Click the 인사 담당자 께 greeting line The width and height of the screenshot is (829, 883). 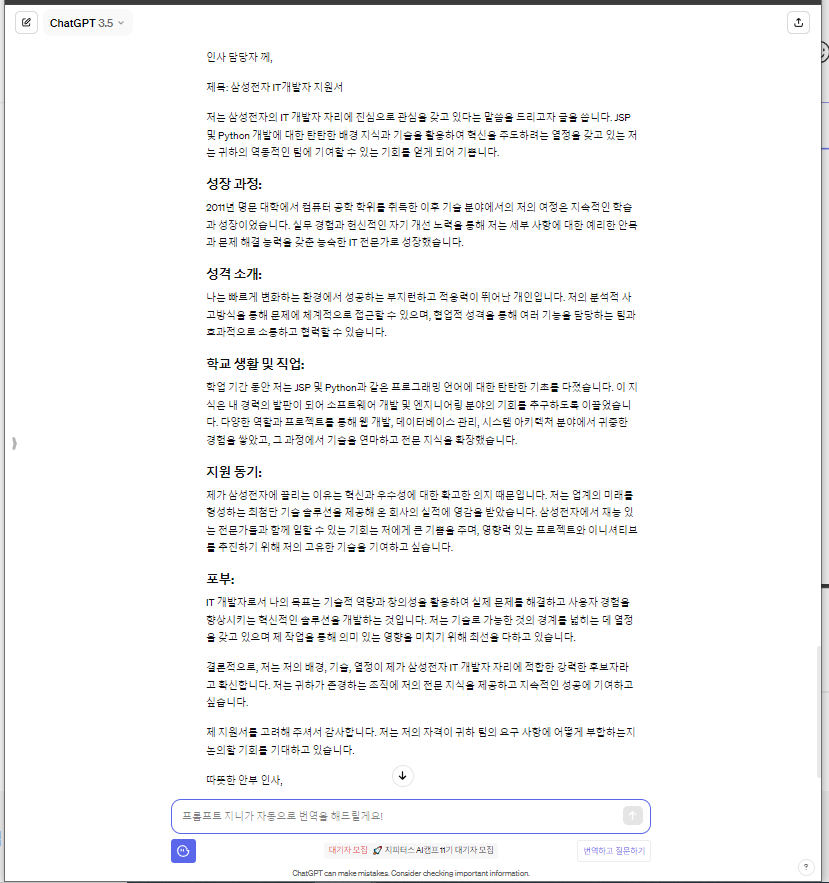tap(239, 57)
